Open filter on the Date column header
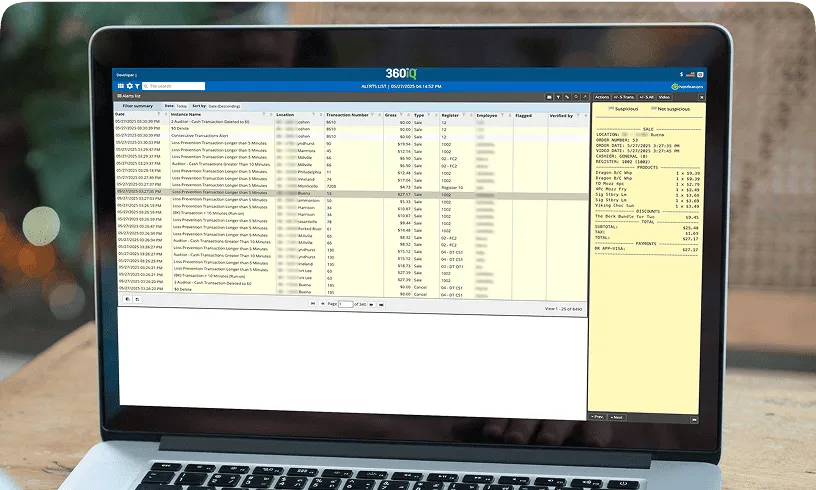The height and width of the screenshot is (490, 816). tap(159, 114)
